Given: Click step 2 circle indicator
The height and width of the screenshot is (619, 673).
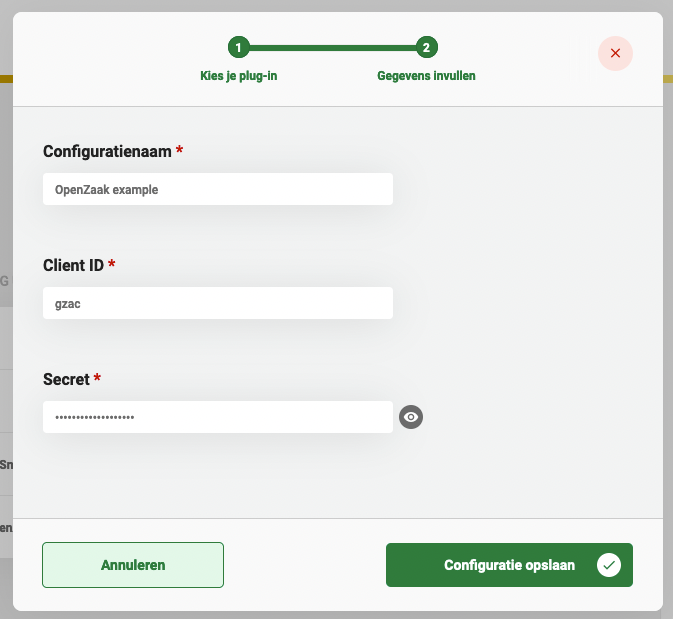Looking at the screenshot, I should (x=427, y=47).
